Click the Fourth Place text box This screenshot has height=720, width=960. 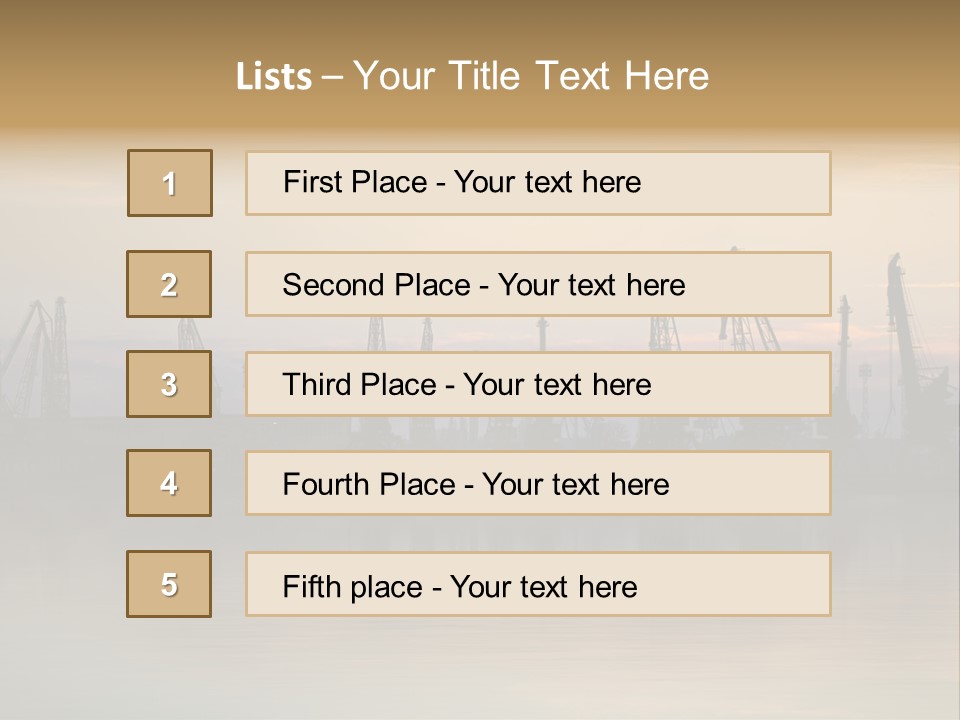point(538,484)
